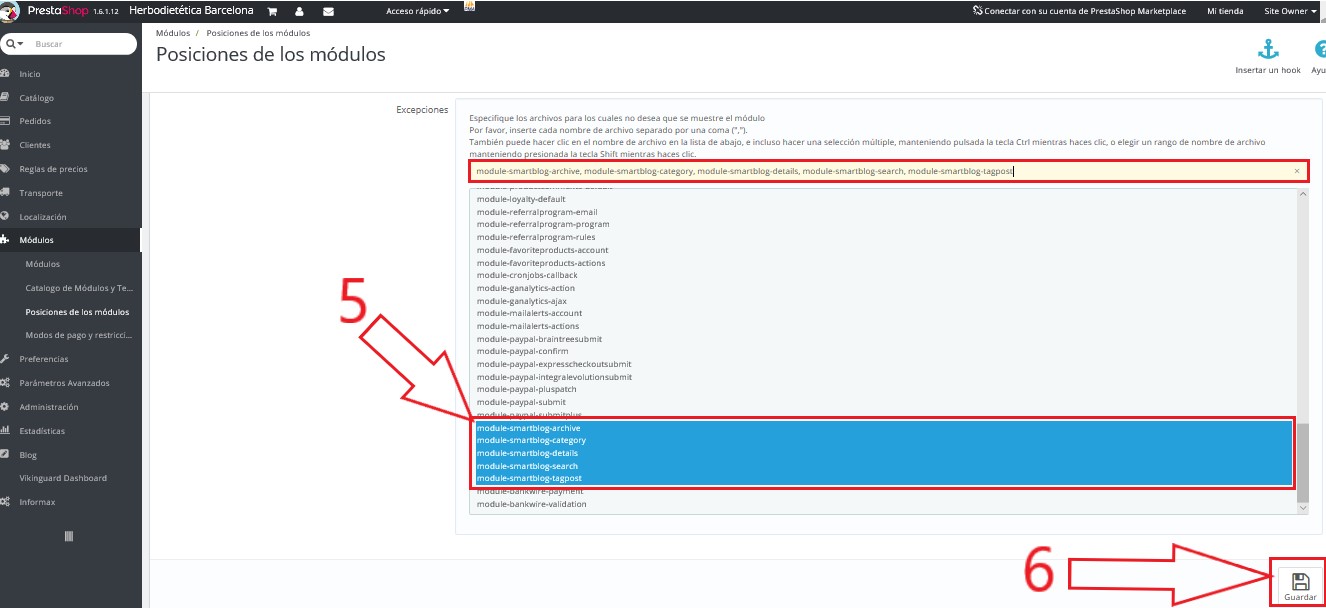Open the cart orders icon in header

tap(272, 12)
